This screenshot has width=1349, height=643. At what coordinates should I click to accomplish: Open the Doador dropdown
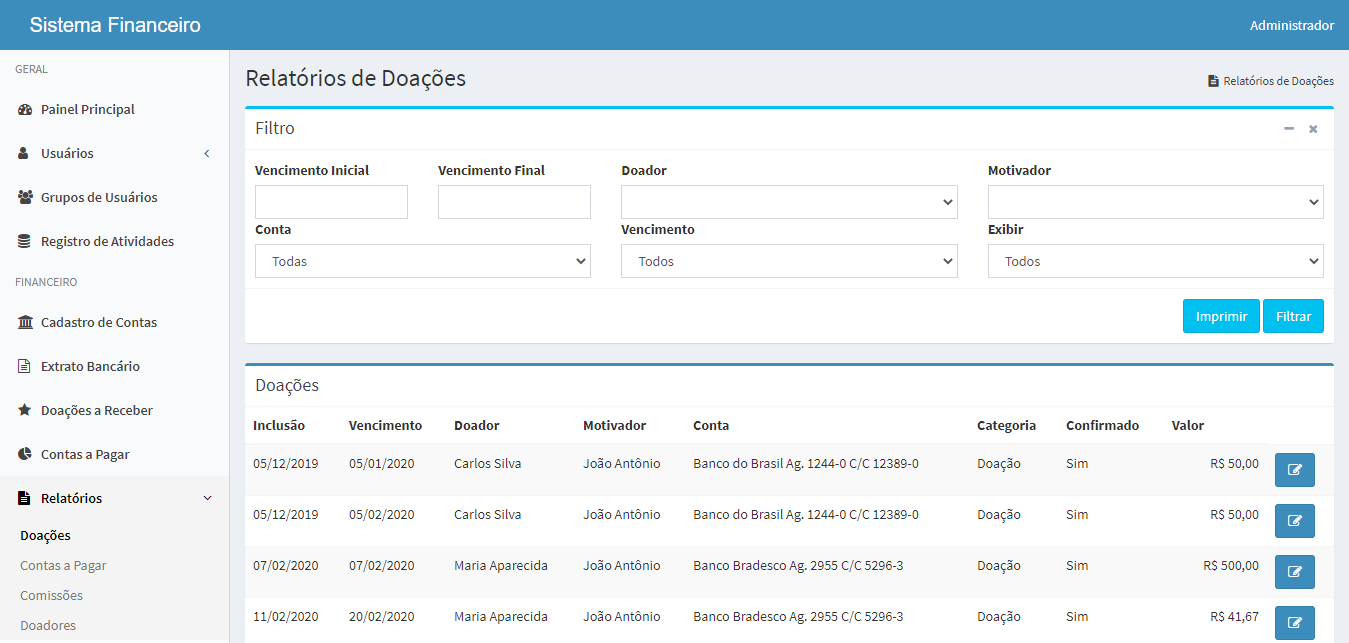pyautogui.click(x=789, y=202)
